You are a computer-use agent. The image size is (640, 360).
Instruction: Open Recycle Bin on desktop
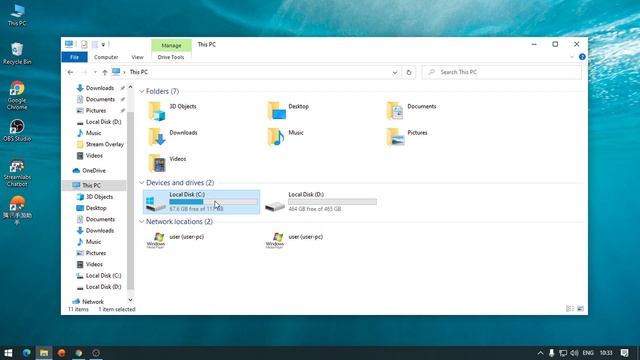(x=17, y=53)
